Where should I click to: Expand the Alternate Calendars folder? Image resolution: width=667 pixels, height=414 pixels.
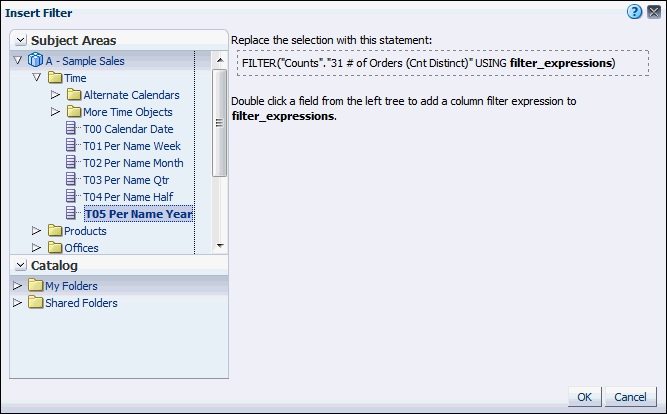point(54,95)
